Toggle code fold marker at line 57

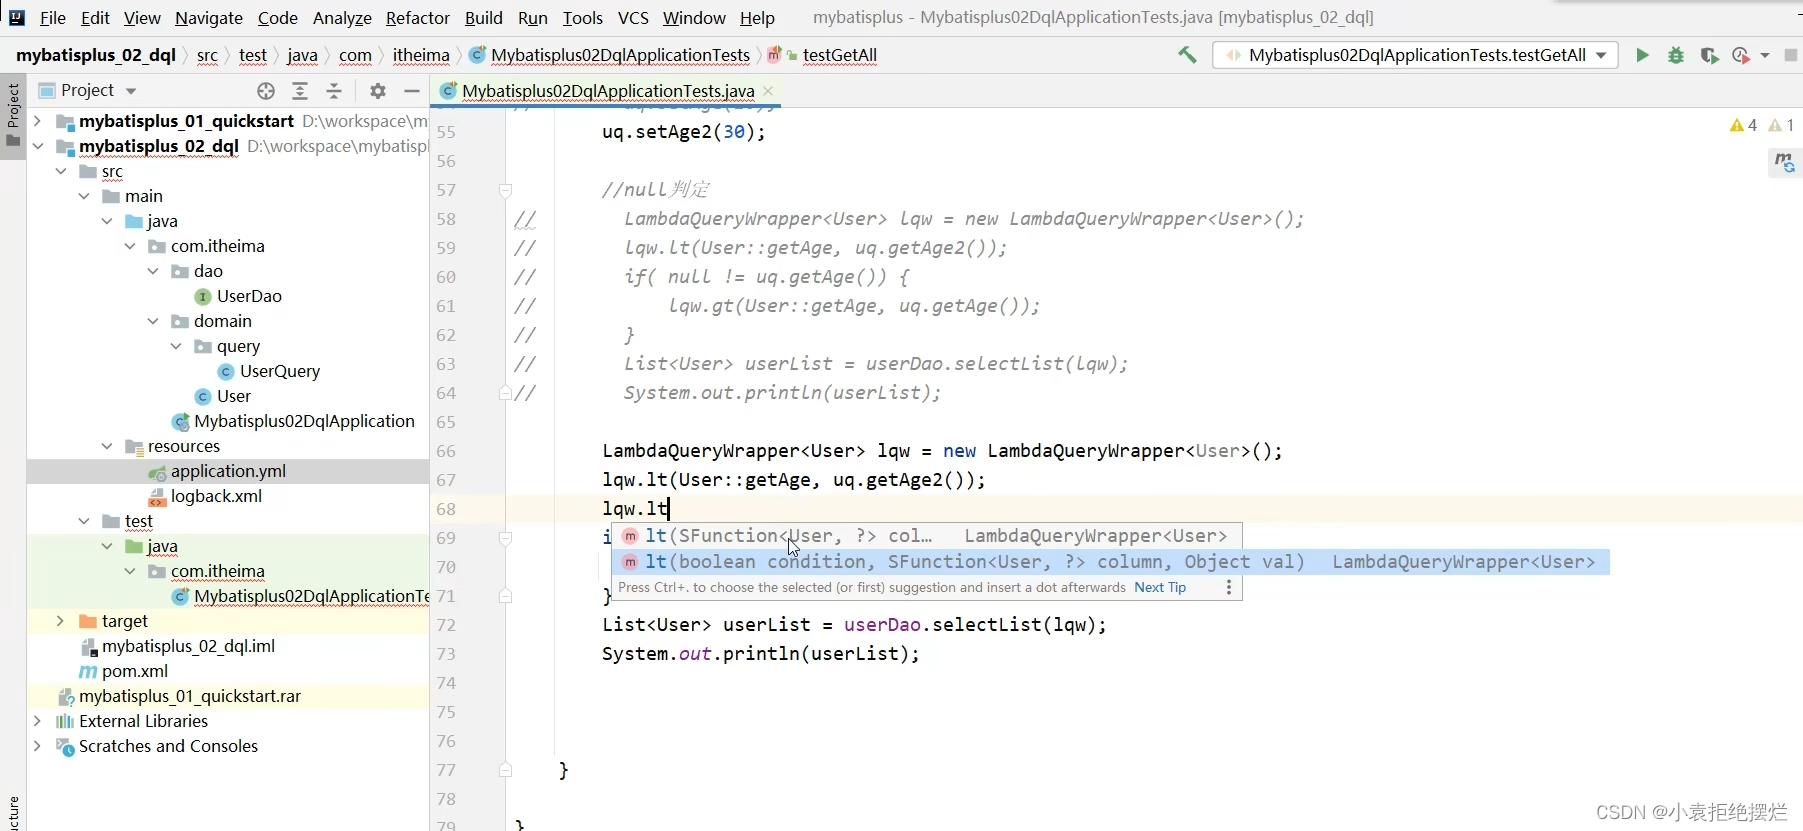tap(505, 190)
